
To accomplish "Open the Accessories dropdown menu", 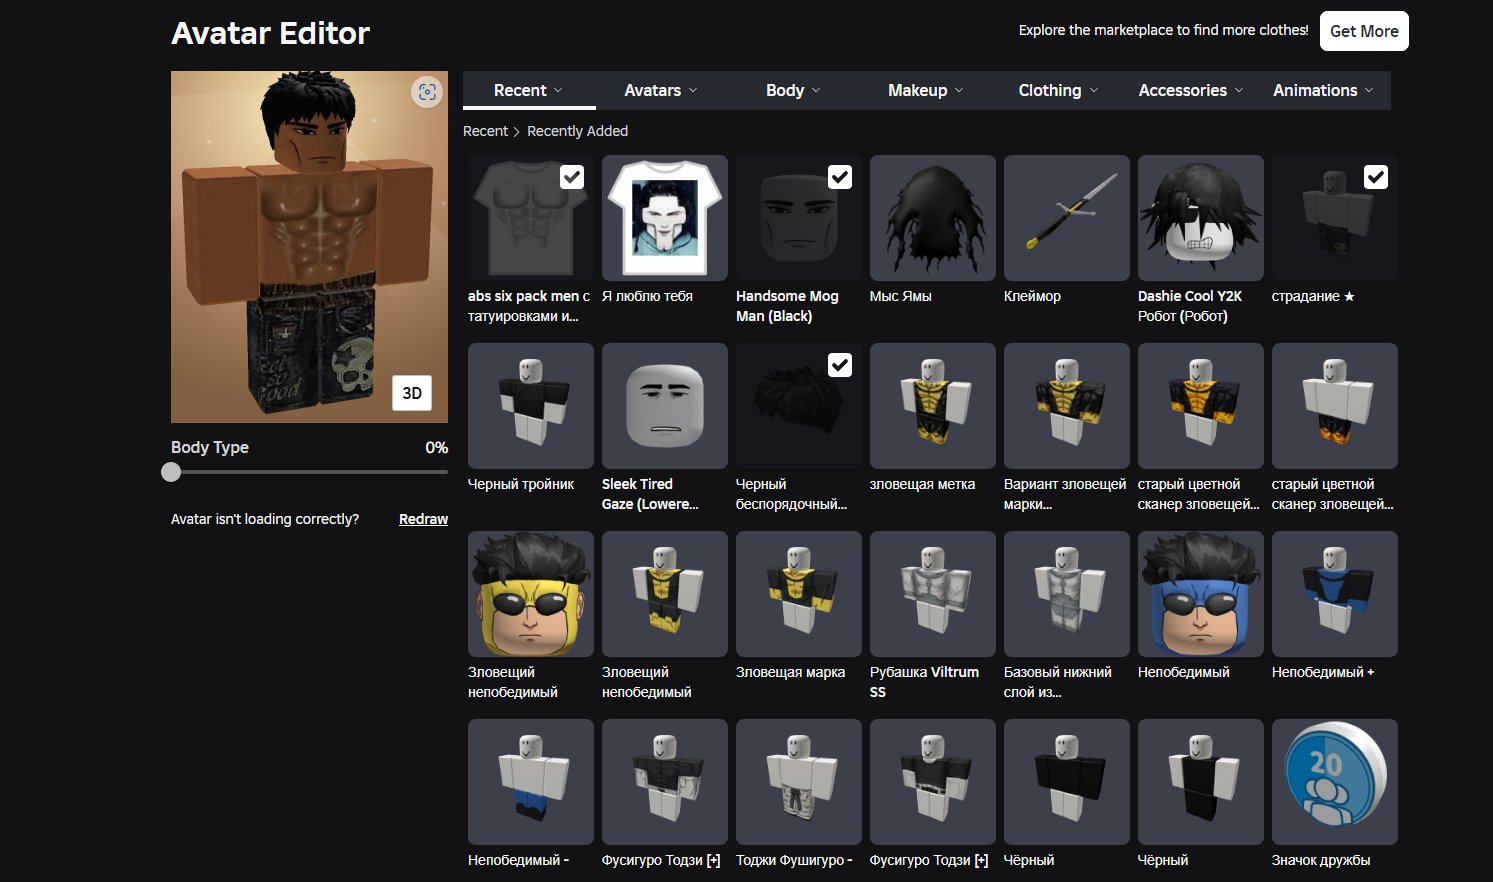I will pyautogui.click(x=1191, y=90).
